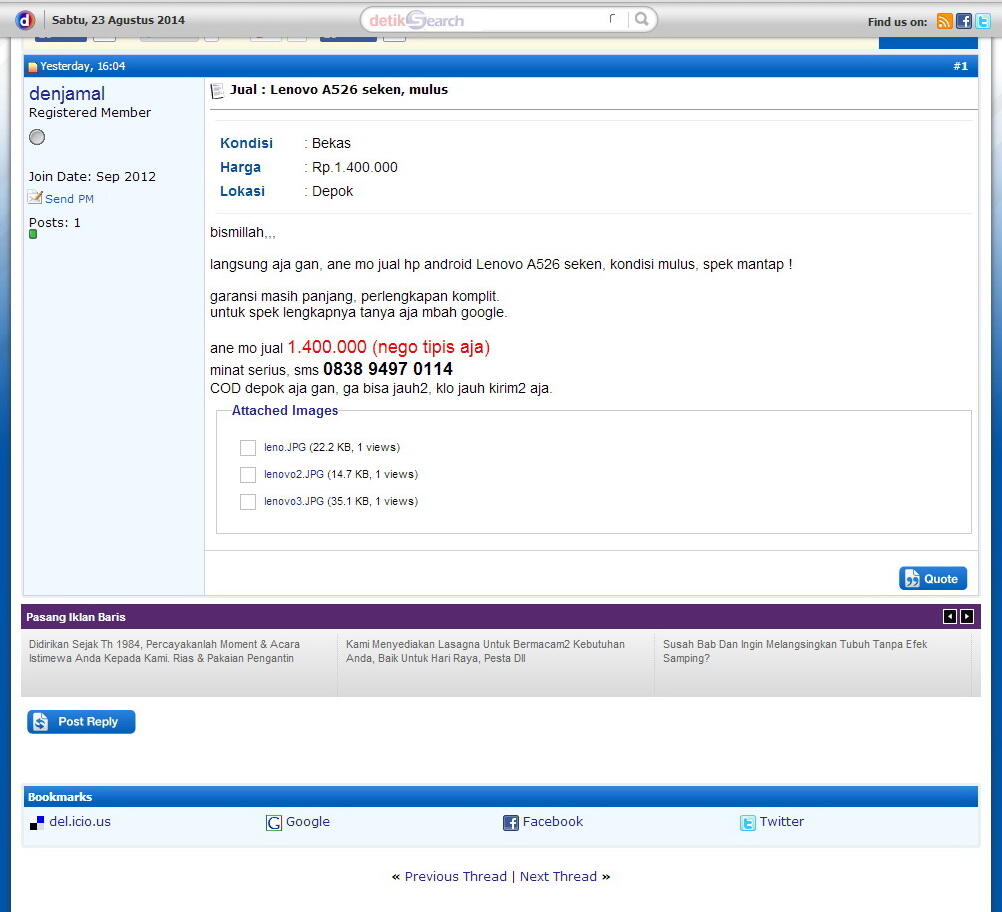Screen dimensions: 1002x912
Task: Open the leno.JPG attachment link
Action: click(x=285, y=447)
